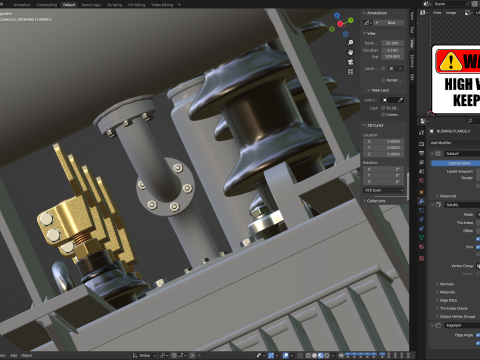Open the Object properties orange square tab
This screenshot has width=480, height=360.
[x=421, y=192]
